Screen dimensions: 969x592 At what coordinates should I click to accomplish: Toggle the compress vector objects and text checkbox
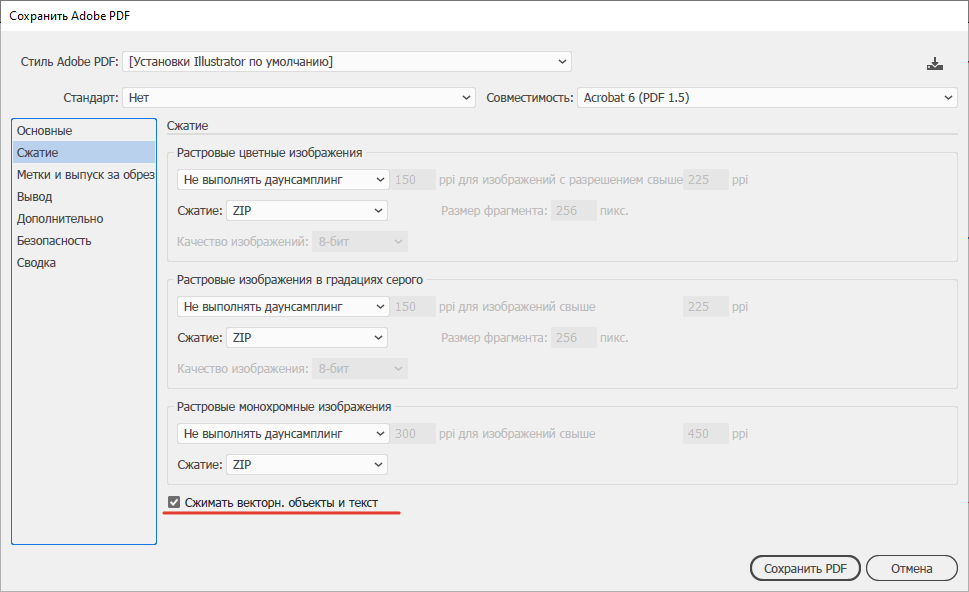(174, 502)
